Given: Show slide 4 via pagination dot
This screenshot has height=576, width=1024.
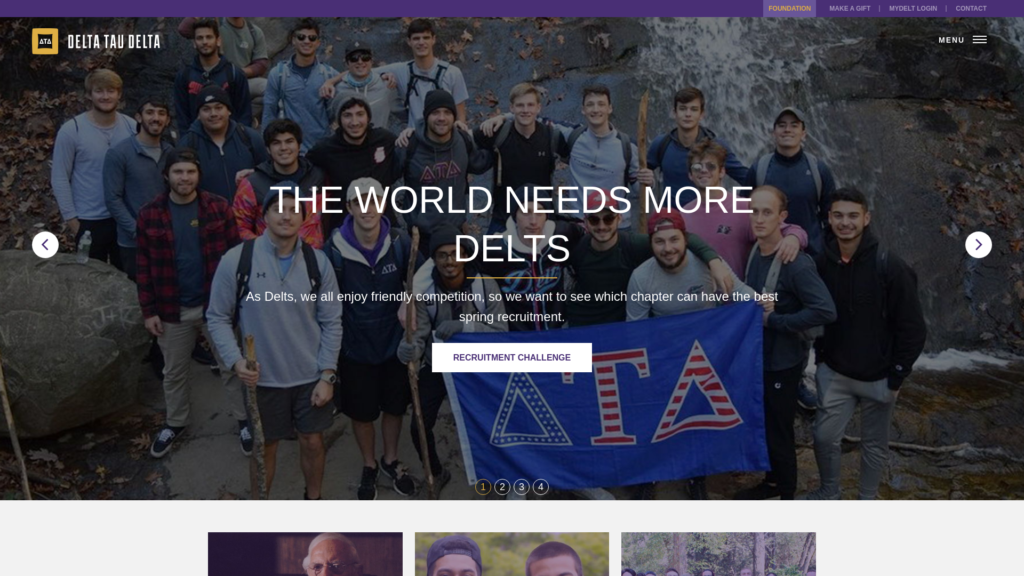Looking at the screenshot, I should [x=541, y=487].
